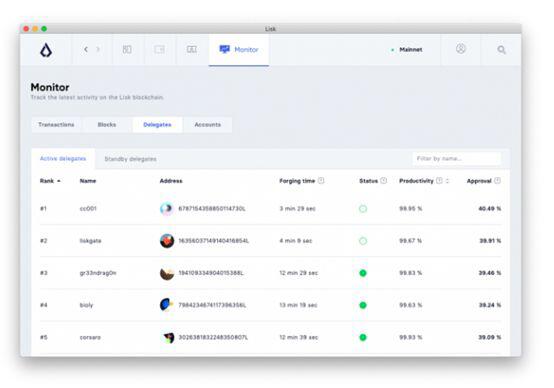The image size is (554, 388).
Task: Click the cc001 delegate name
Action: point(88,208)
